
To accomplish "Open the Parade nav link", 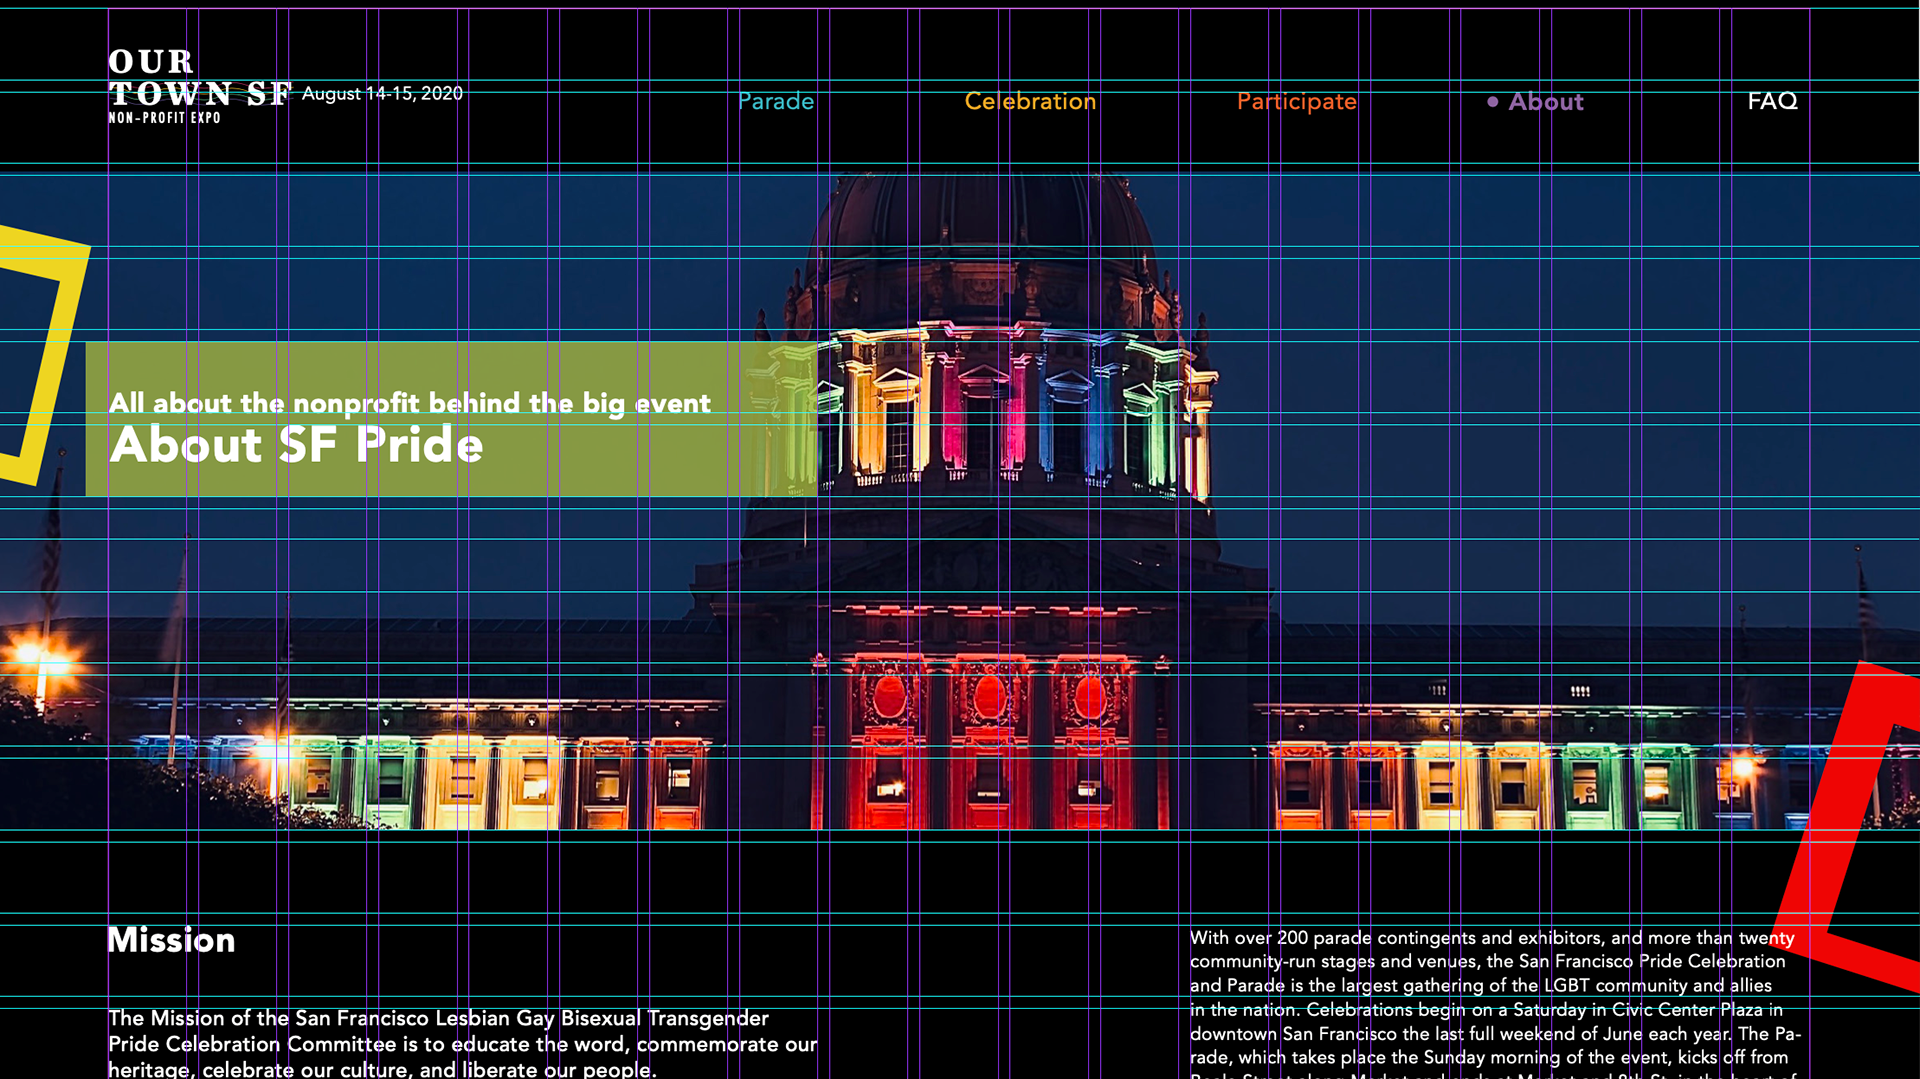I will pyautogui.click(x=776, y=101).
